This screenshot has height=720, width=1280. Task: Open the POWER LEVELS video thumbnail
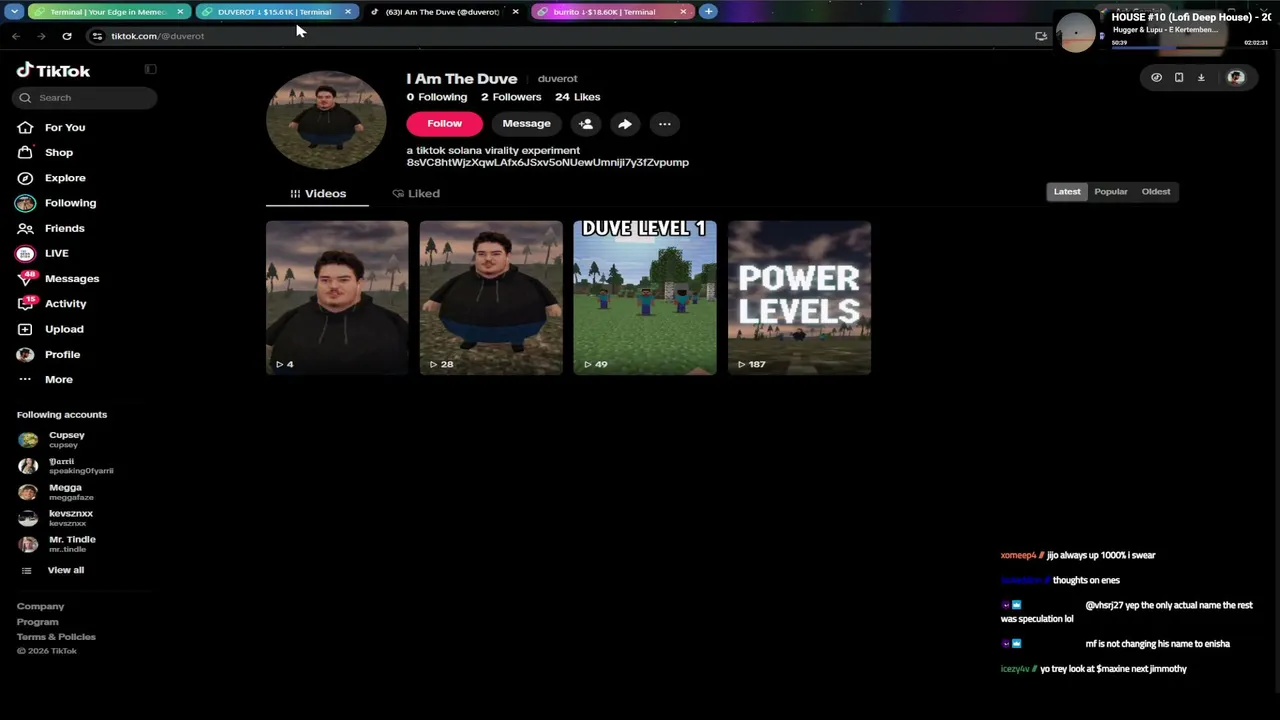click(x=799, y=298)
